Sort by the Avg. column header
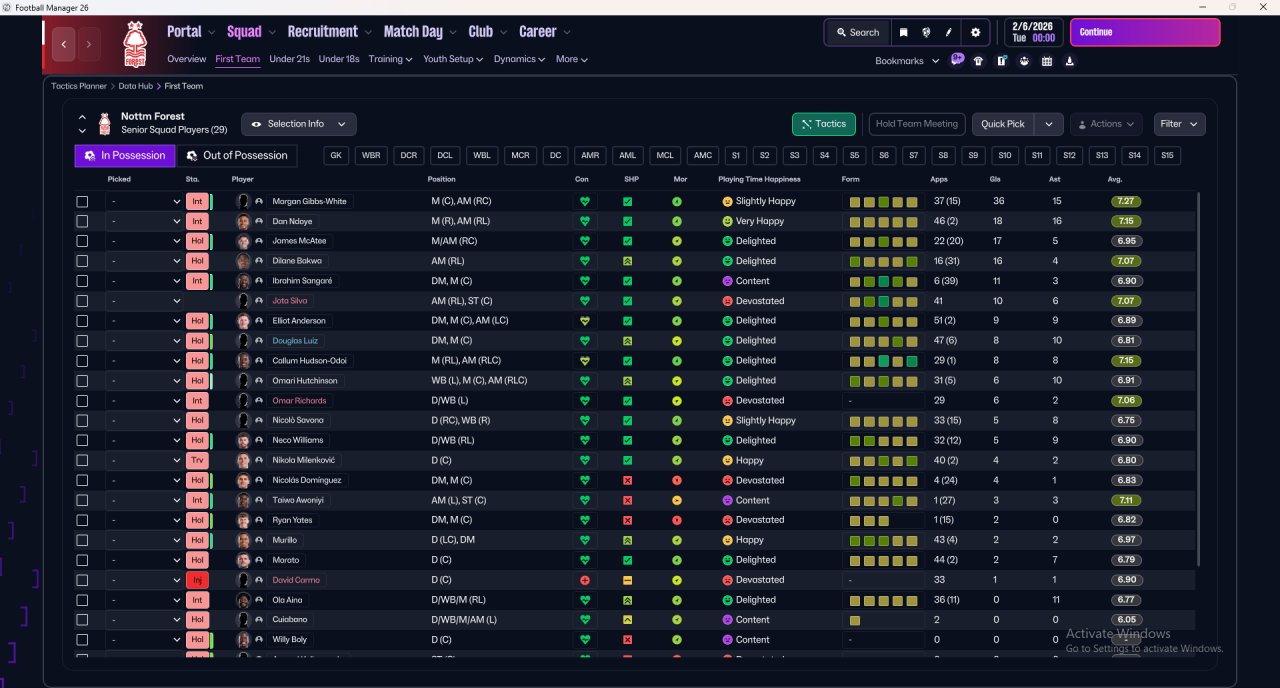 (1115, 179)
